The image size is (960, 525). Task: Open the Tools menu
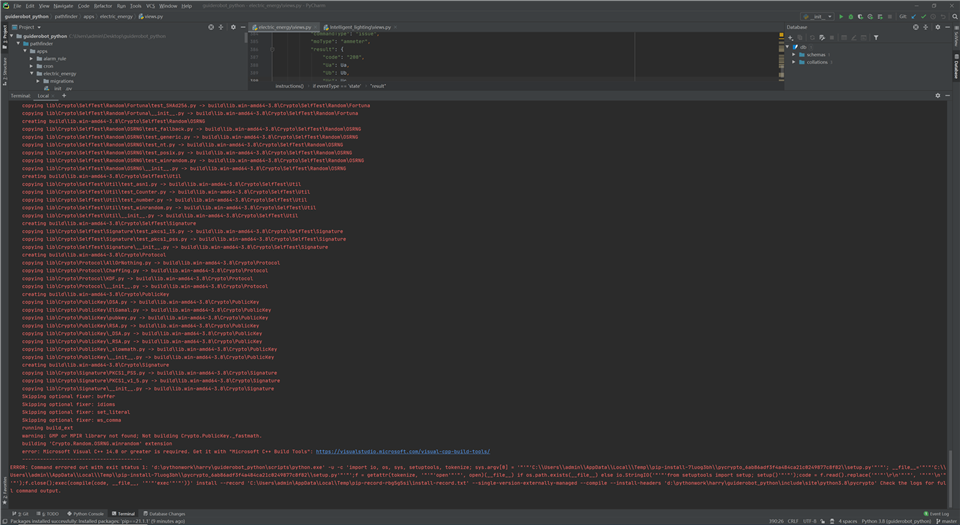pyautogui.click(x=135, y=6)
